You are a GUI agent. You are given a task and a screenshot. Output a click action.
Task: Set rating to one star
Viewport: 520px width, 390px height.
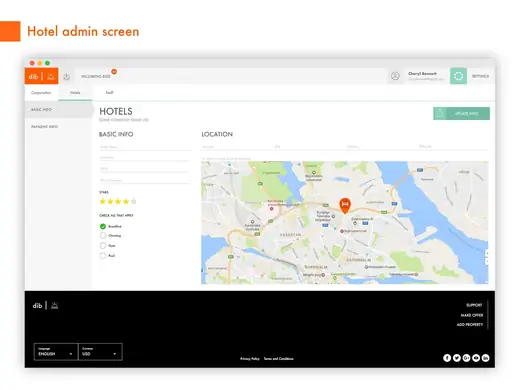[103, 201]
